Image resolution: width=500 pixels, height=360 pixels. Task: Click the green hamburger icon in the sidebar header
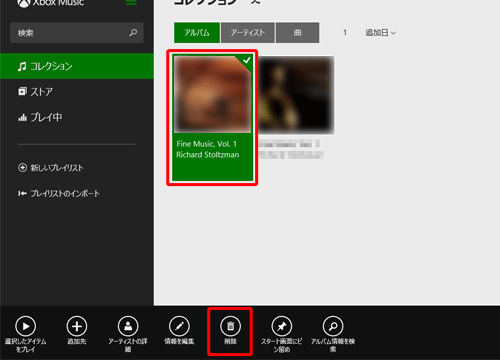[x=131, y=2]
